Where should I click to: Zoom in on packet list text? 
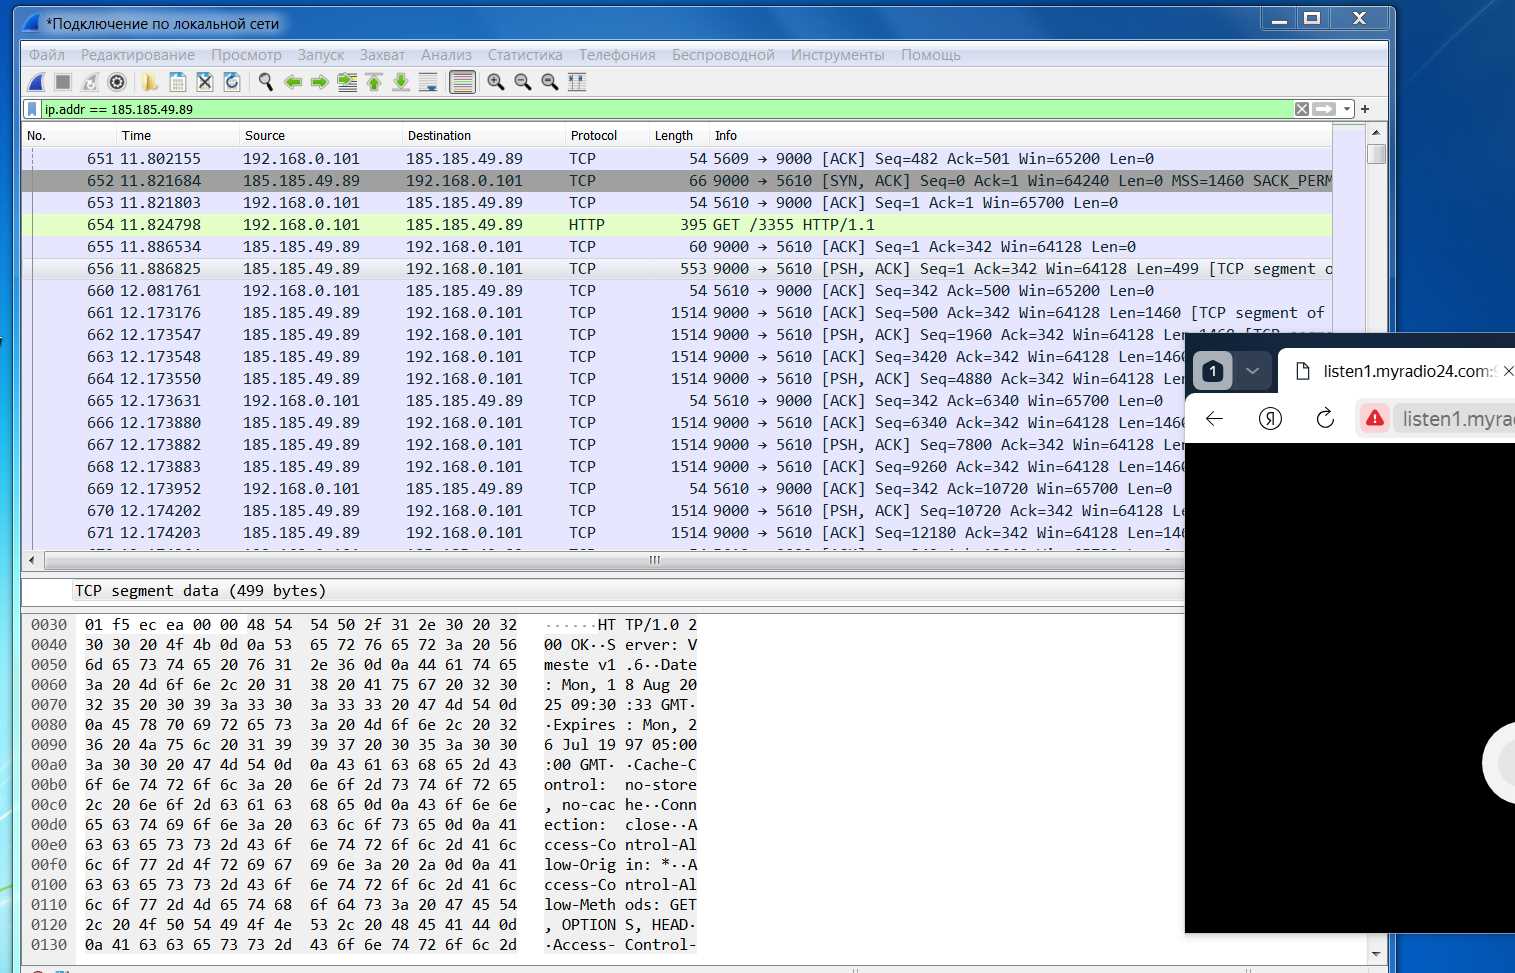[x=496, y=82]
